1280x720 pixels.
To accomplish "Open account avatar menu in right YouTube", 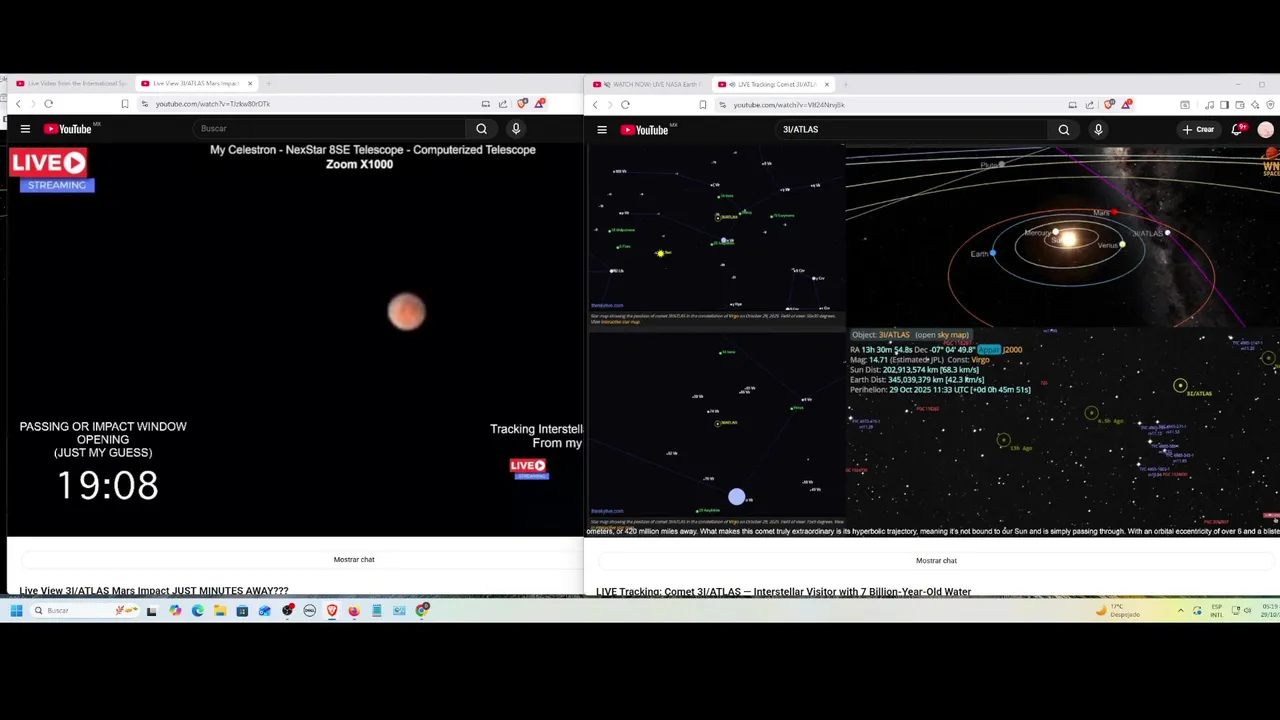I will 1266,130.
